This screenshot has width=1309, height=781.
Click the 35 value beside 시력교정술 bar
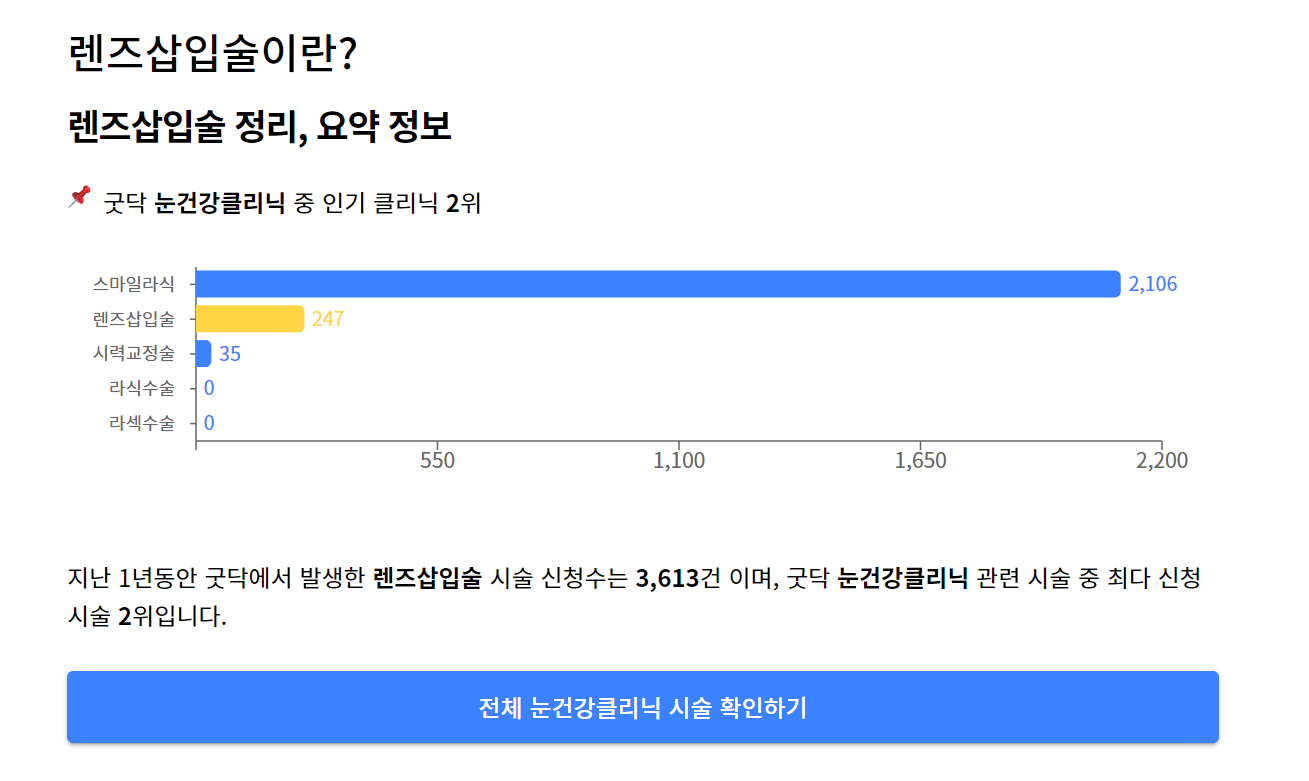tap(231, 353)
